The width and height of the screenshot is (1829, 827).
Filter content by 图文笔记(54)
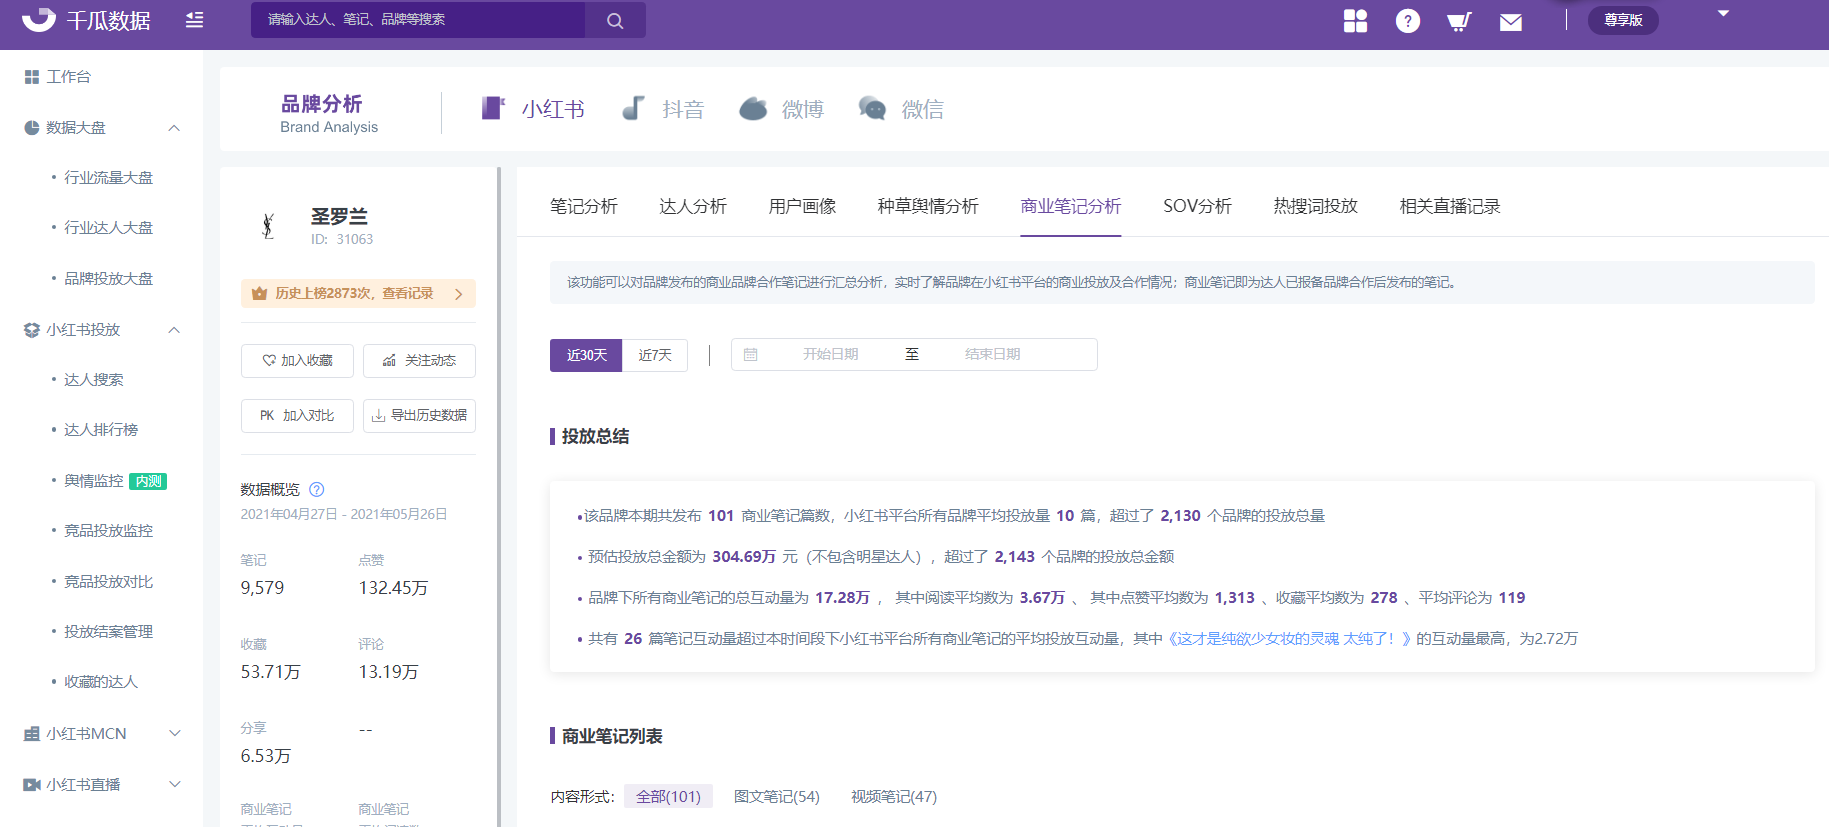point(777,797)
